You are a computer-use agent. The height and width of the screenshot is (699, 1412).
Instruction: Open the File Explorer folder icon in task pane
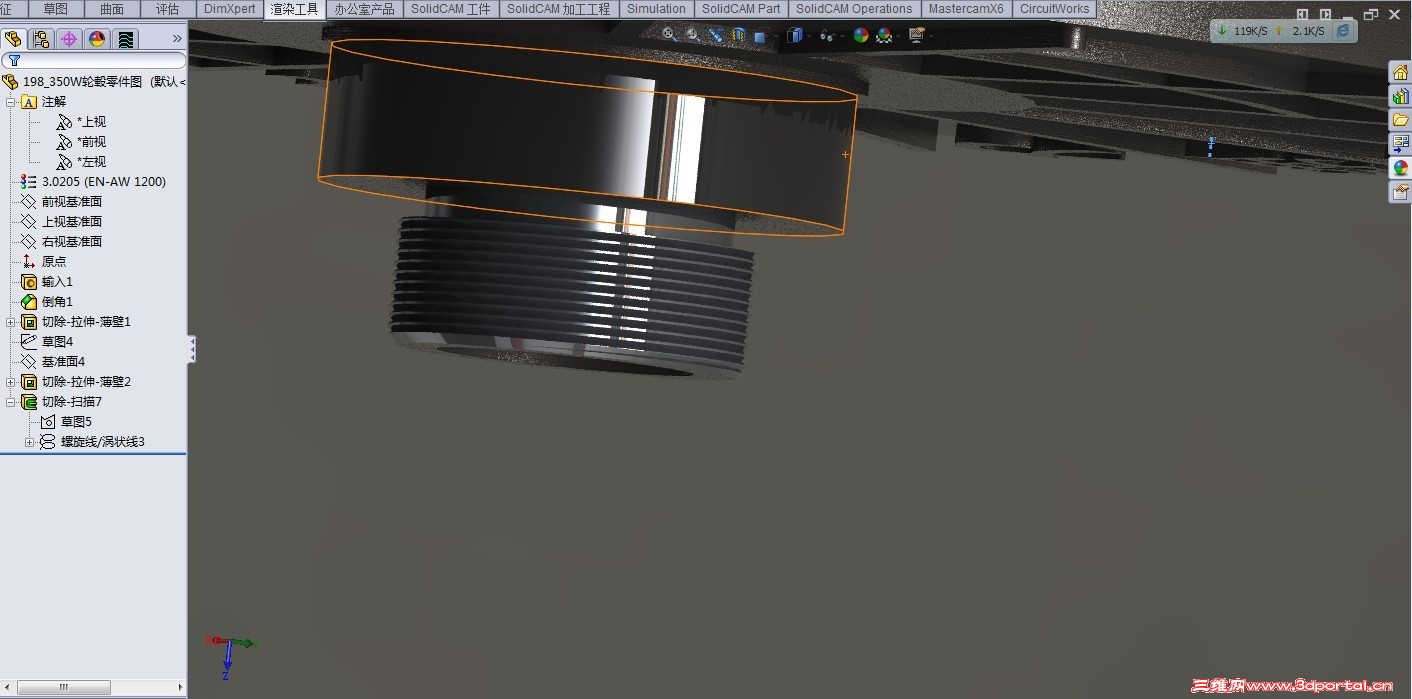click(x=1400, y=120)
